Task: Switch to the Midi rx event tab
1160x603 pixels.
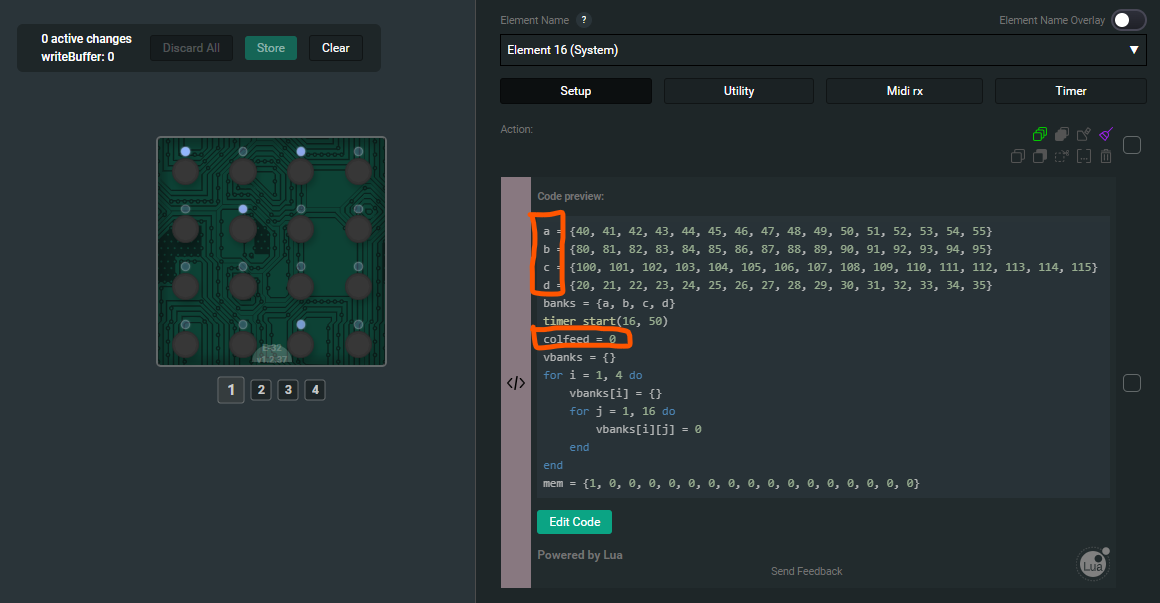Action: tap(904, 91)
